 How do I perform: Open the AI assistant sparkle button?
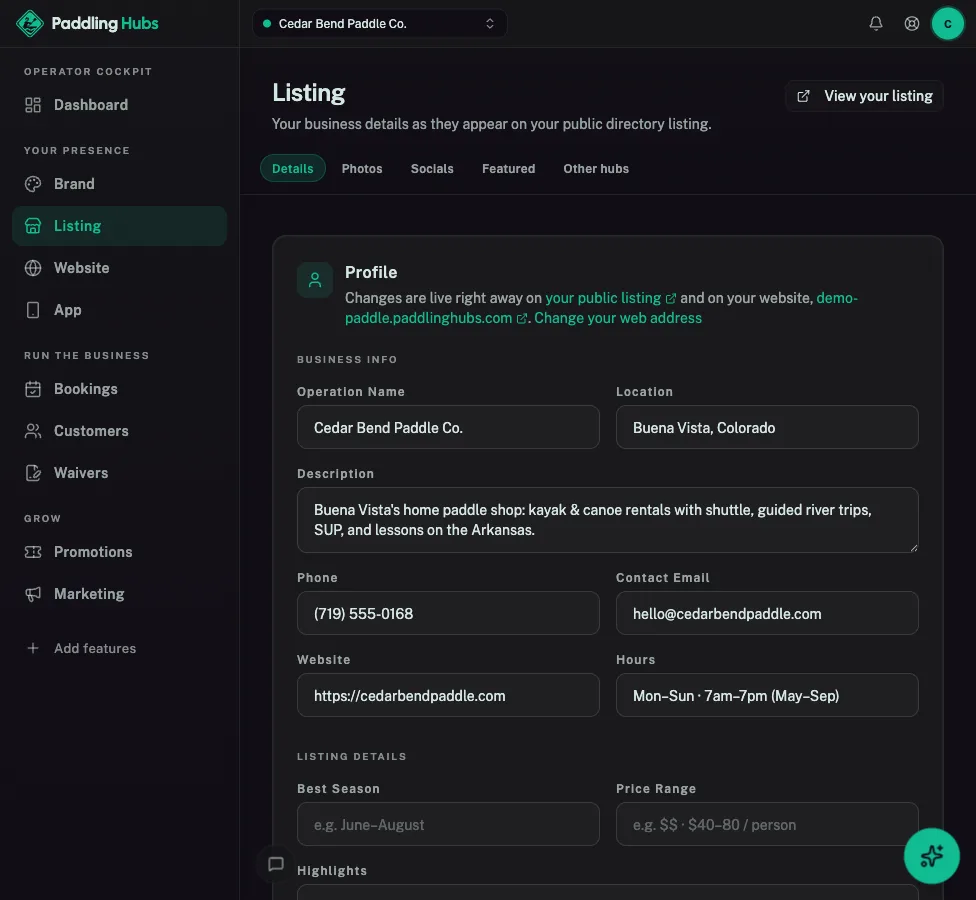pos(932,856)
